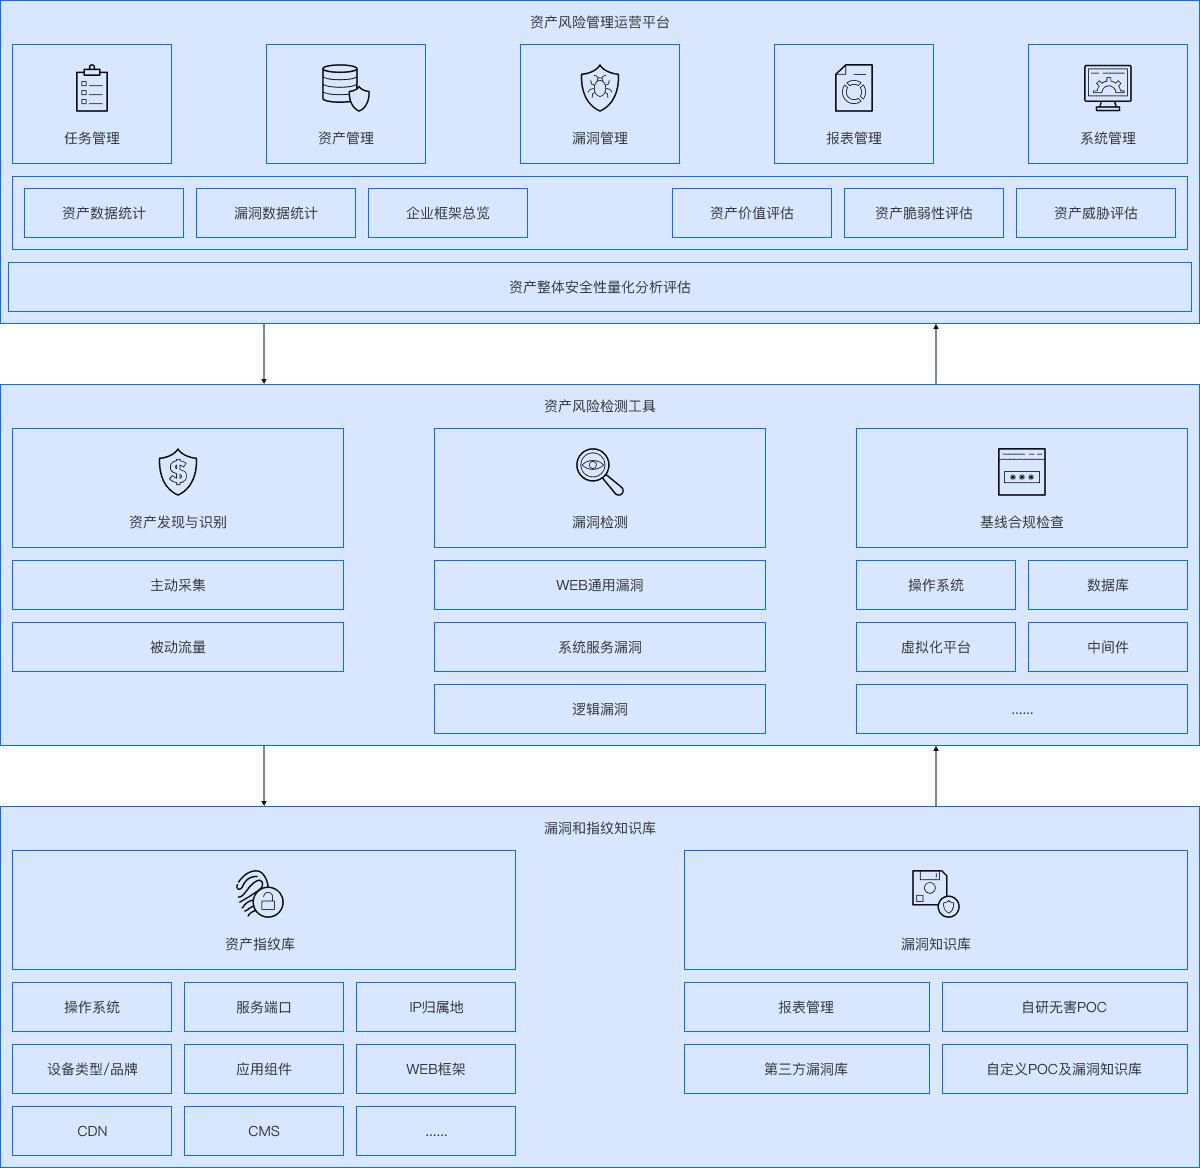Click the dollar shield icon for 资产发现与识别
1200x1168 pixels.
(178, 472)
